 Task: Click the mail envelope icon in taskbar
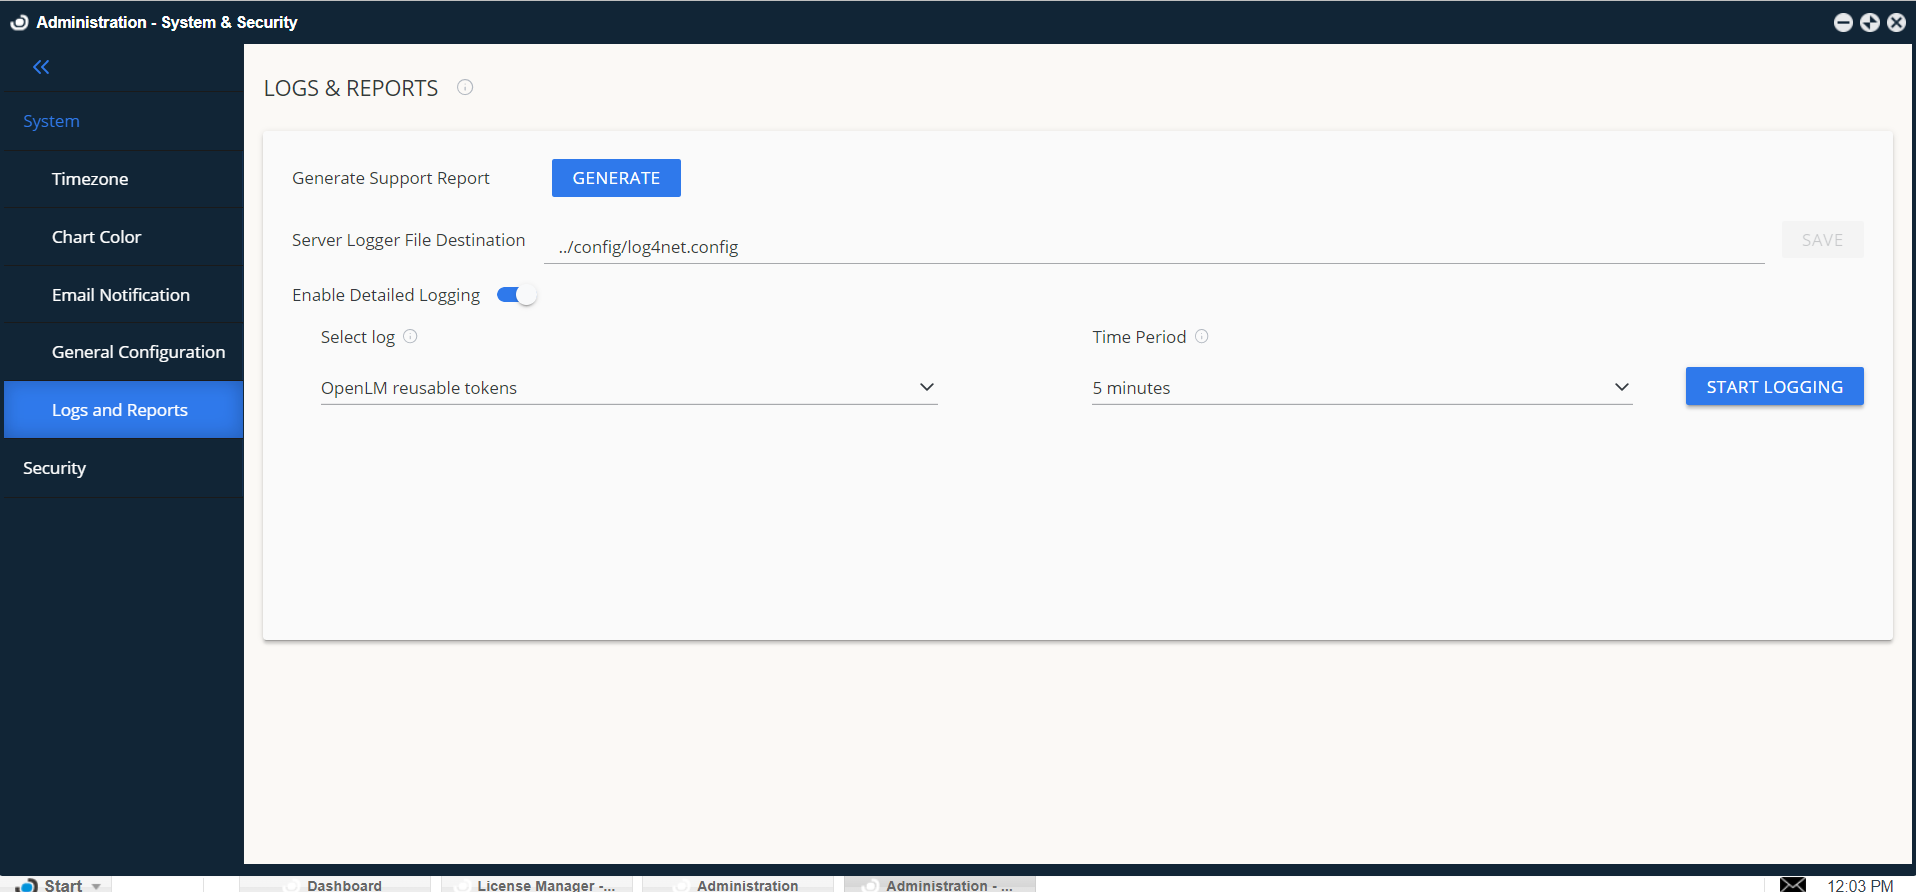[x=1792, y=884]
